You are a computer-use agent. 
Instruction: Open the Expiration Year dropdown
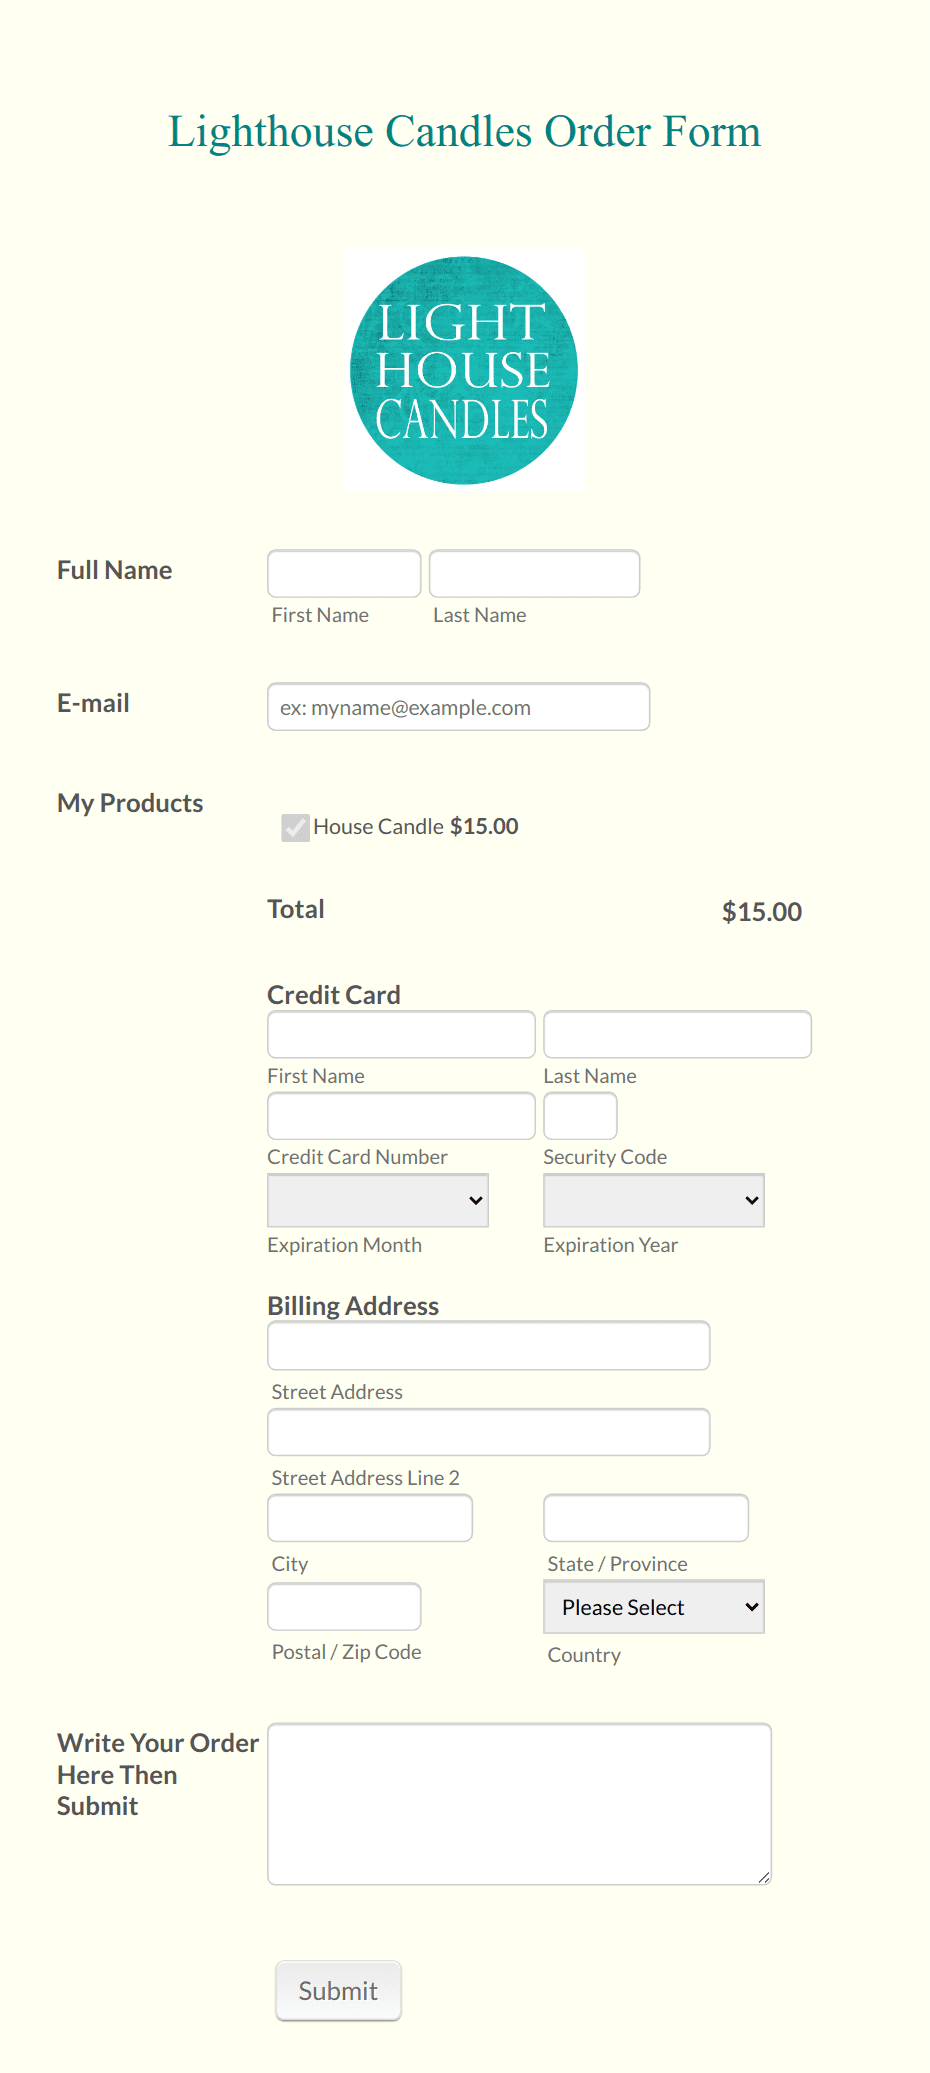click(x=653, y=1200)
